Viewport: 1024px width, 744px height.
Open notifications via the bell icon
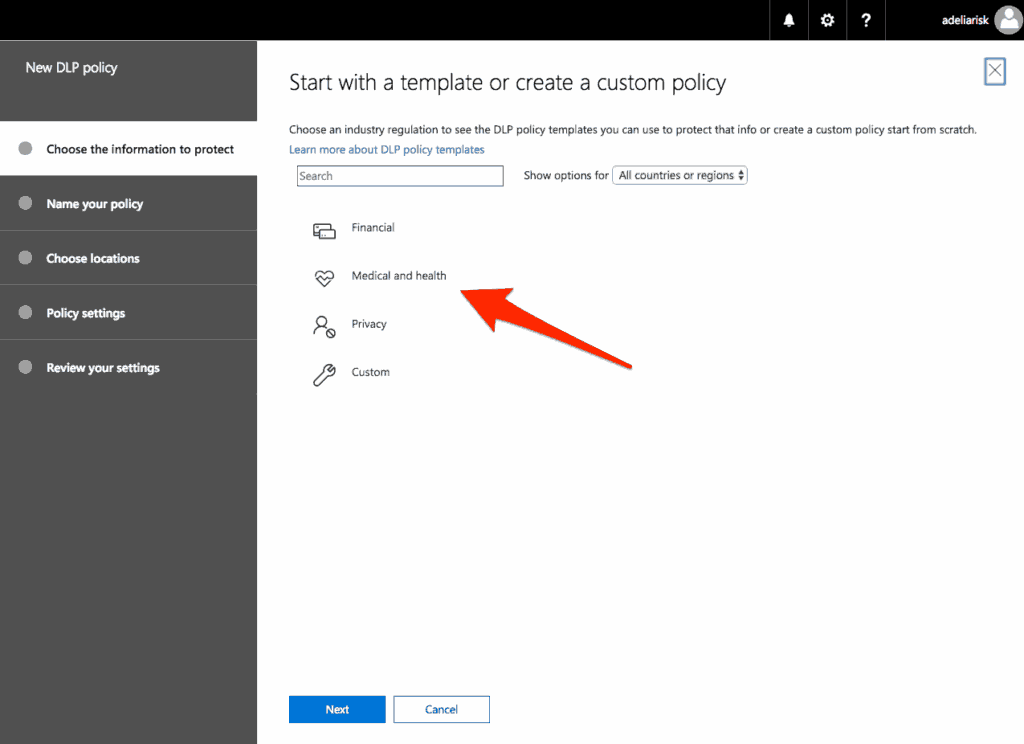point(788,20)
